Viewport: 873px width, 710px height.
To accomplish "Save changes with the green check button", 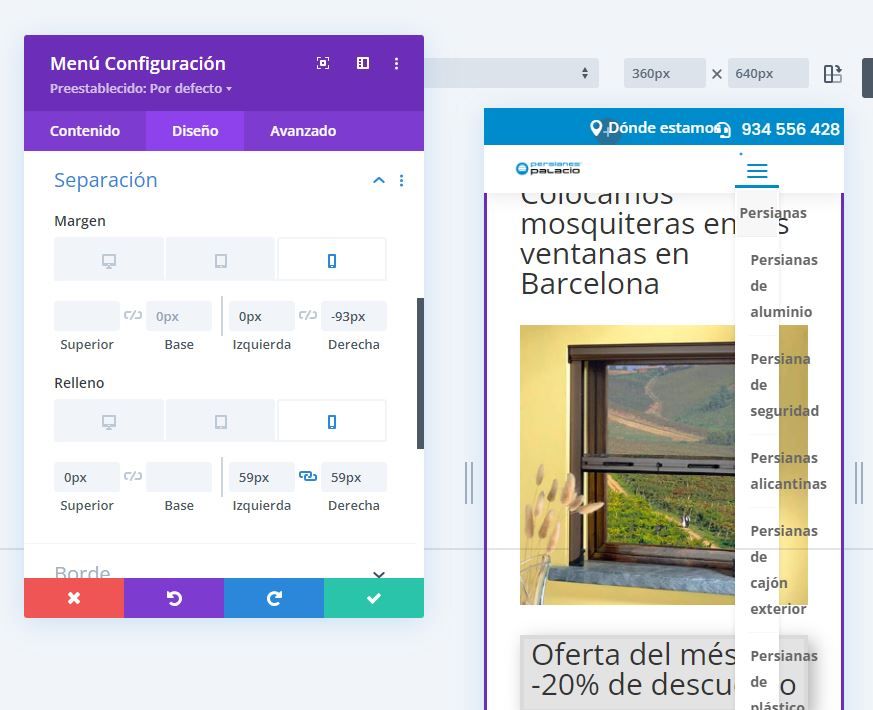I will click(x=374, y=598).
